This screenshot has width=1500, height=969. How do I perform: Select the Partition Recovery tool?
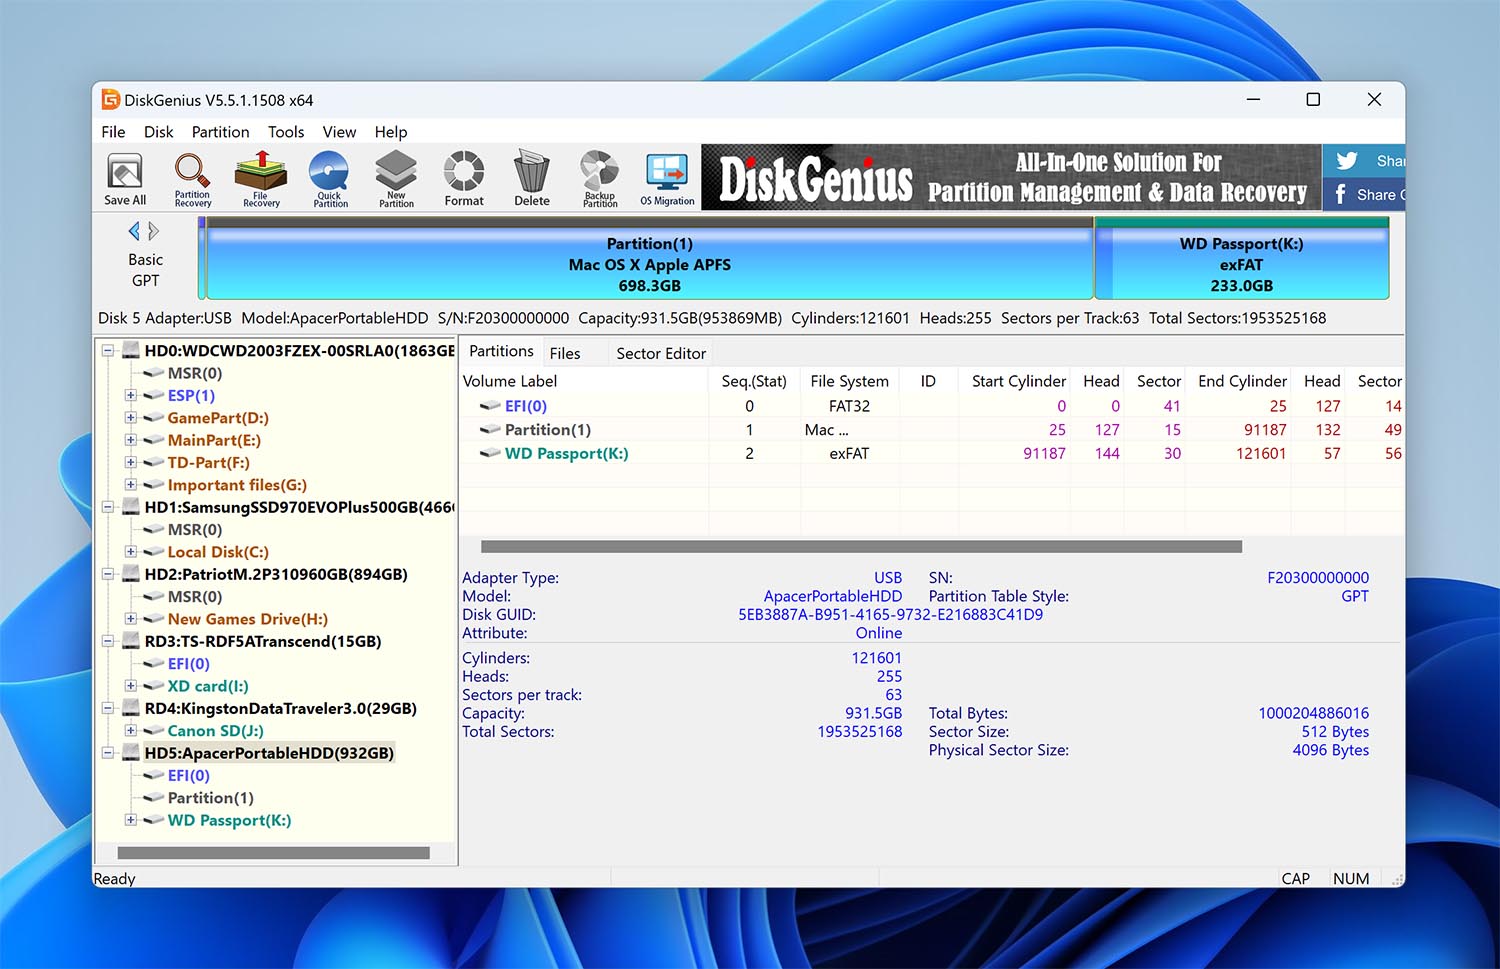pos(191,177)
